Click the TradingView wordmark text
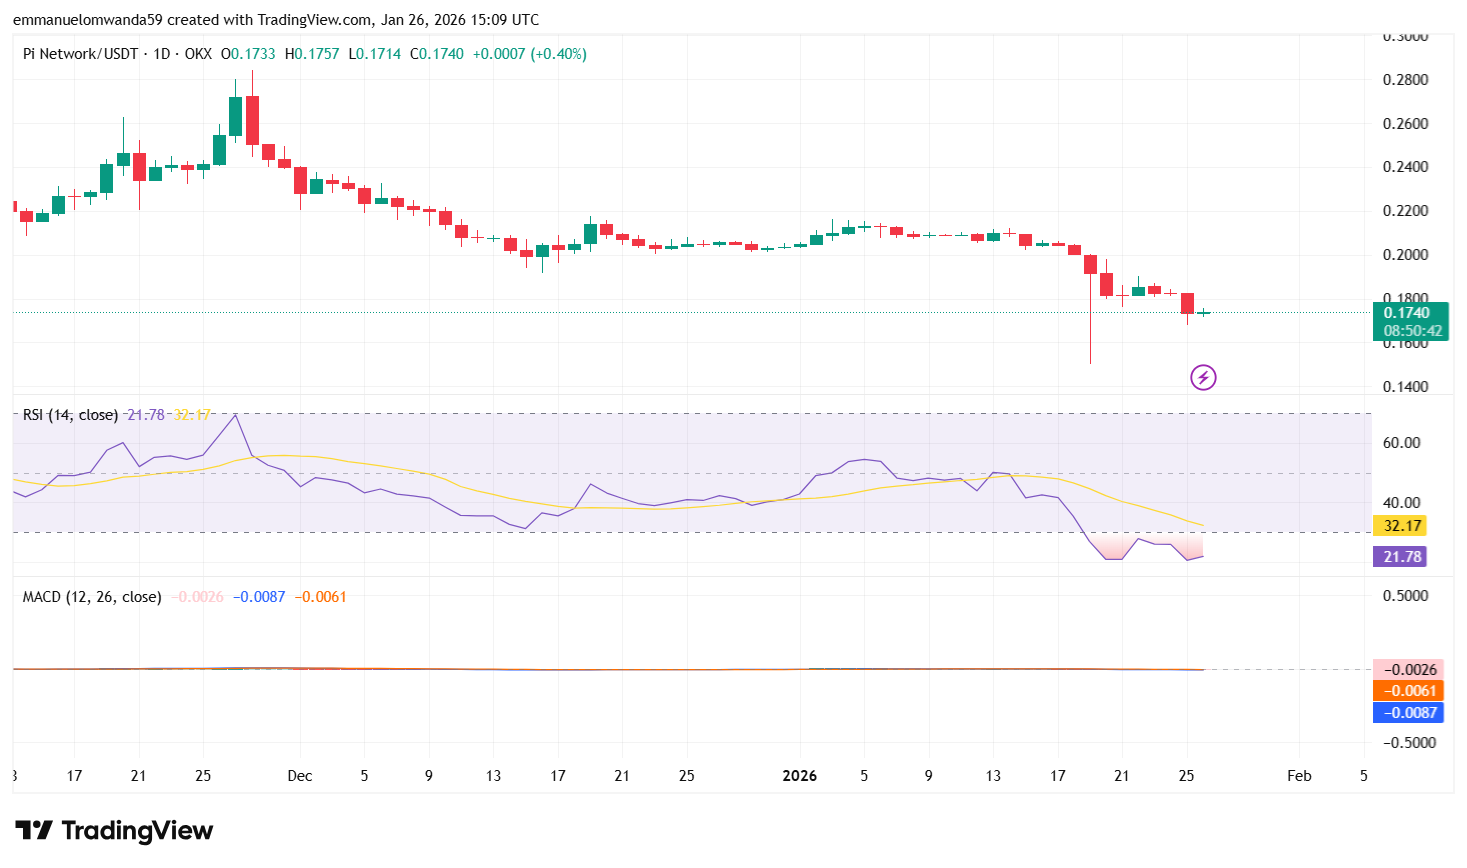 [137, 830]
